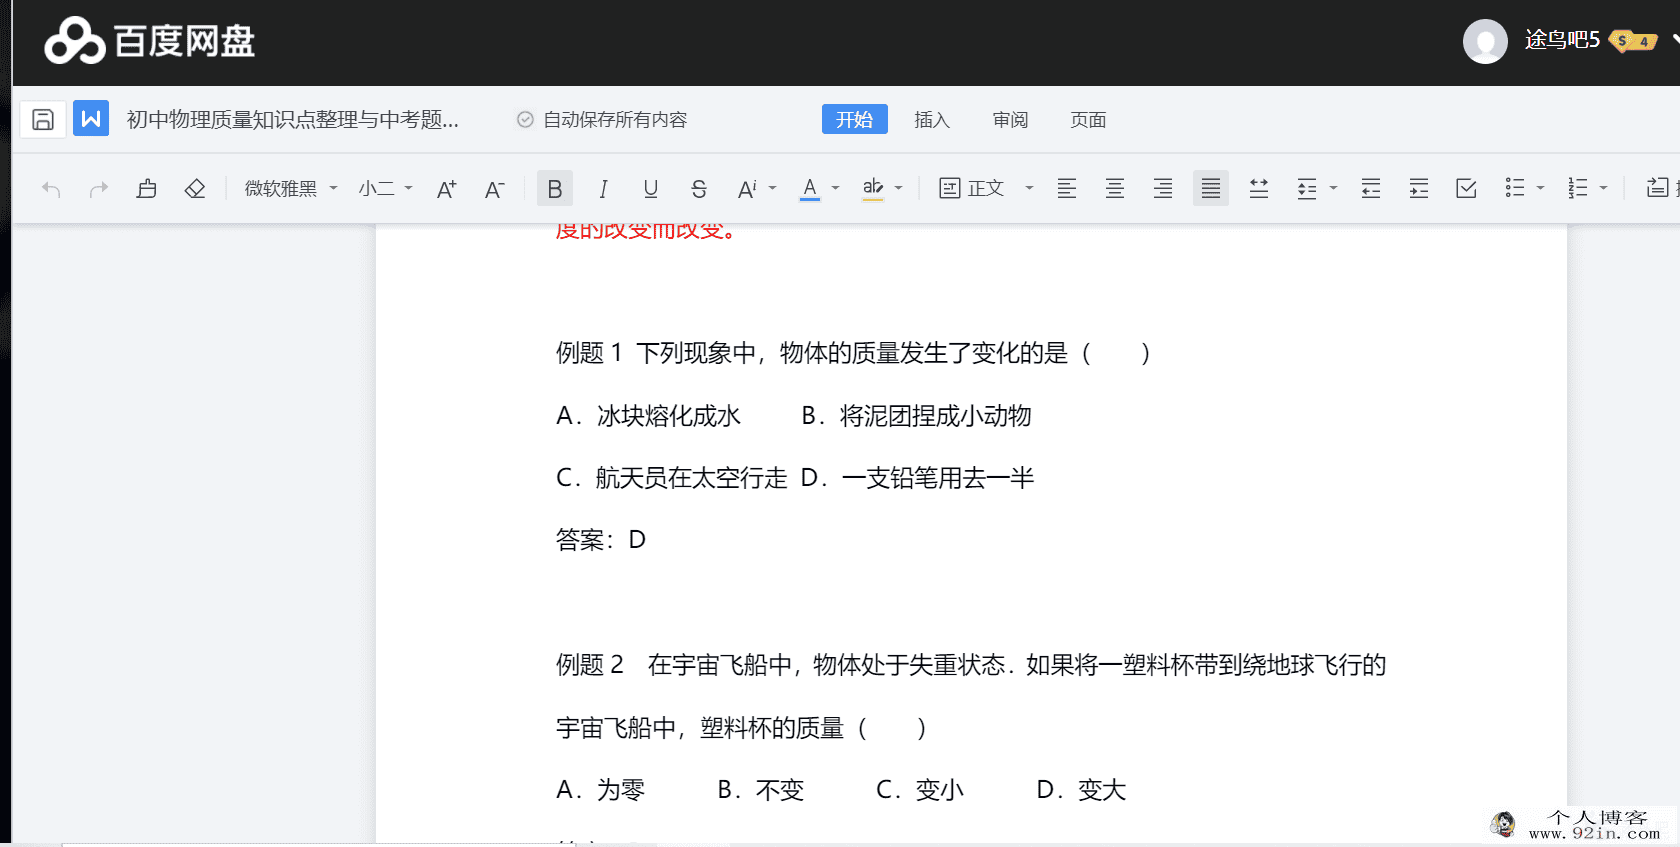Viewport: 1680px width, 847px height.
Task: Open the numbered list dropdown arrow
Action: pos(1604,188)
